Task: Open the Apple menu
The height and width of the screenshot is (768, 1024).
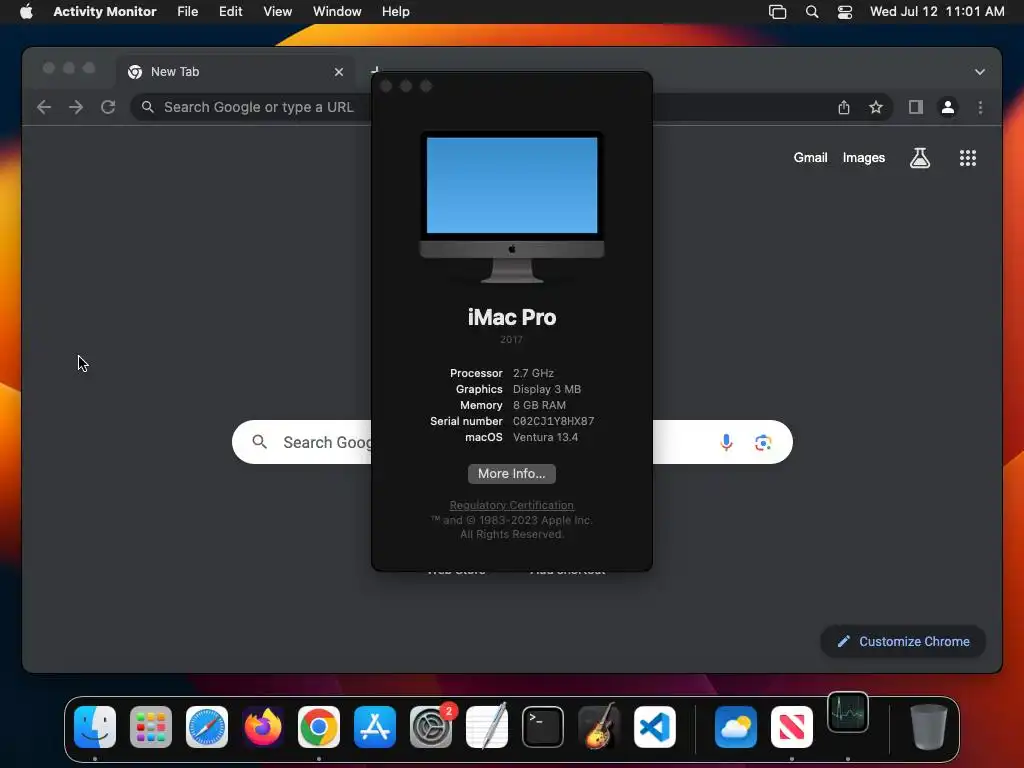Action: pyautogui.click(x=26, y=12)
